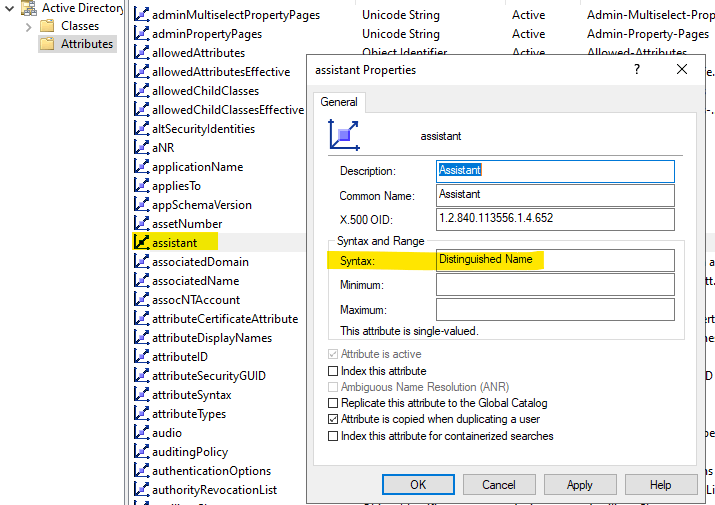Click the auditingPolicy attribute icon
This screenshot has width=715, height=505.
(141, 452)
